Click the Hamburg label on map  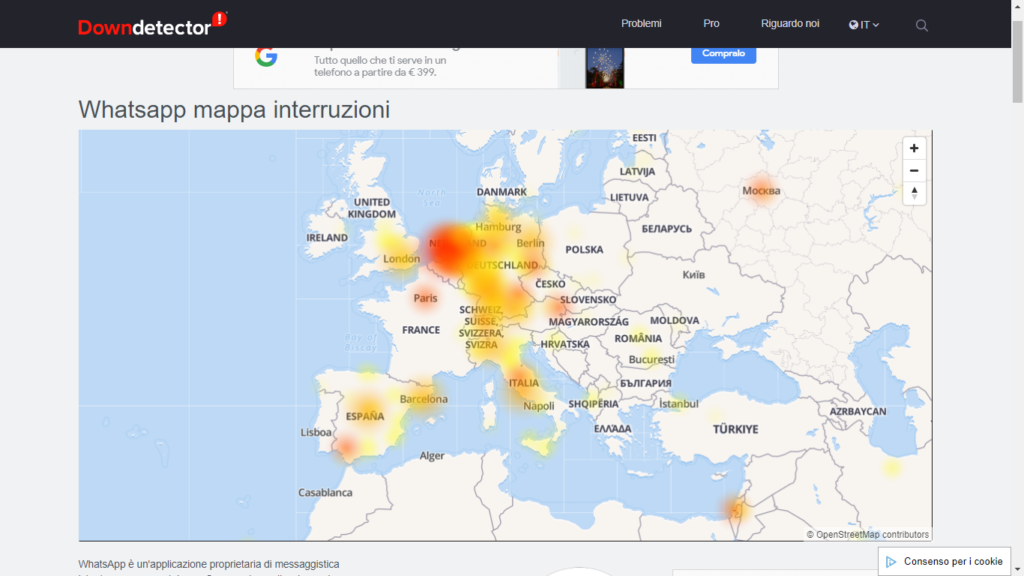498,227
